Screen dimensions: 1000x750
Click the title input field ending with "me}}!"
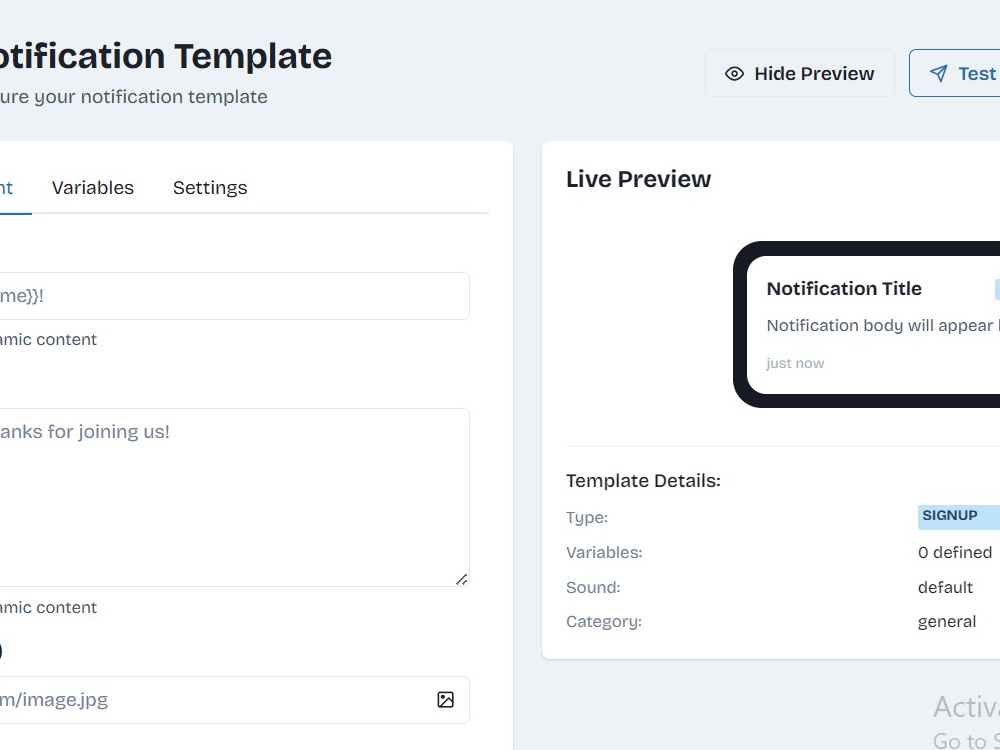[233, 296]
